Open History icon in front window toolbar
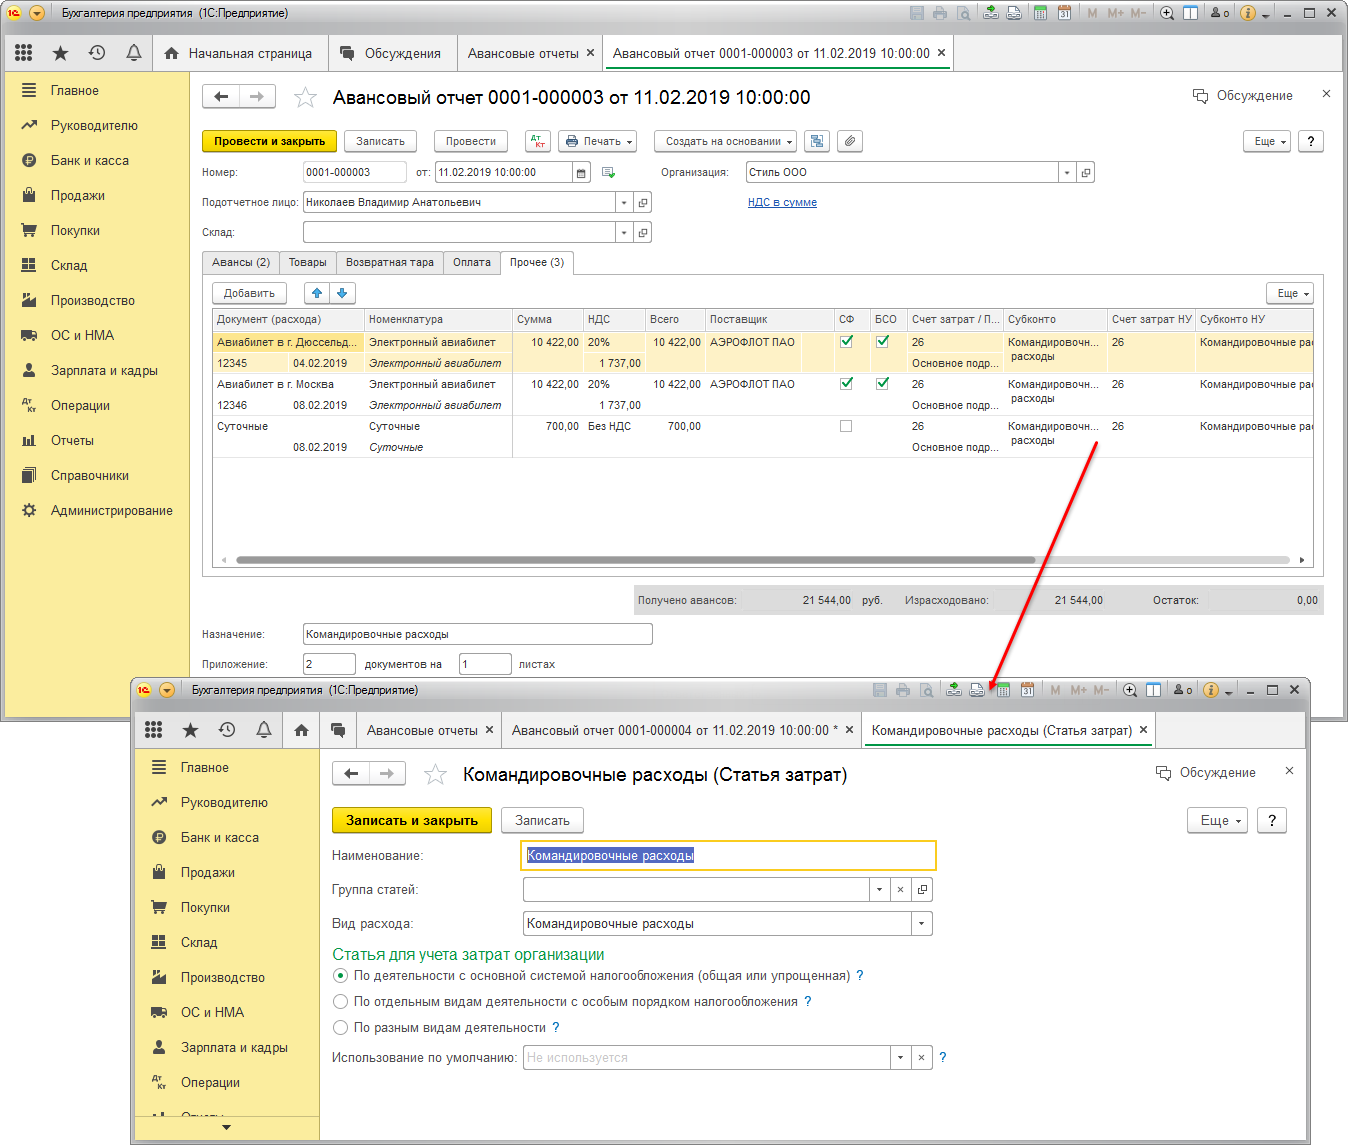The width and height of the screenshot is (1348, 1146). [x=227, y=730]
